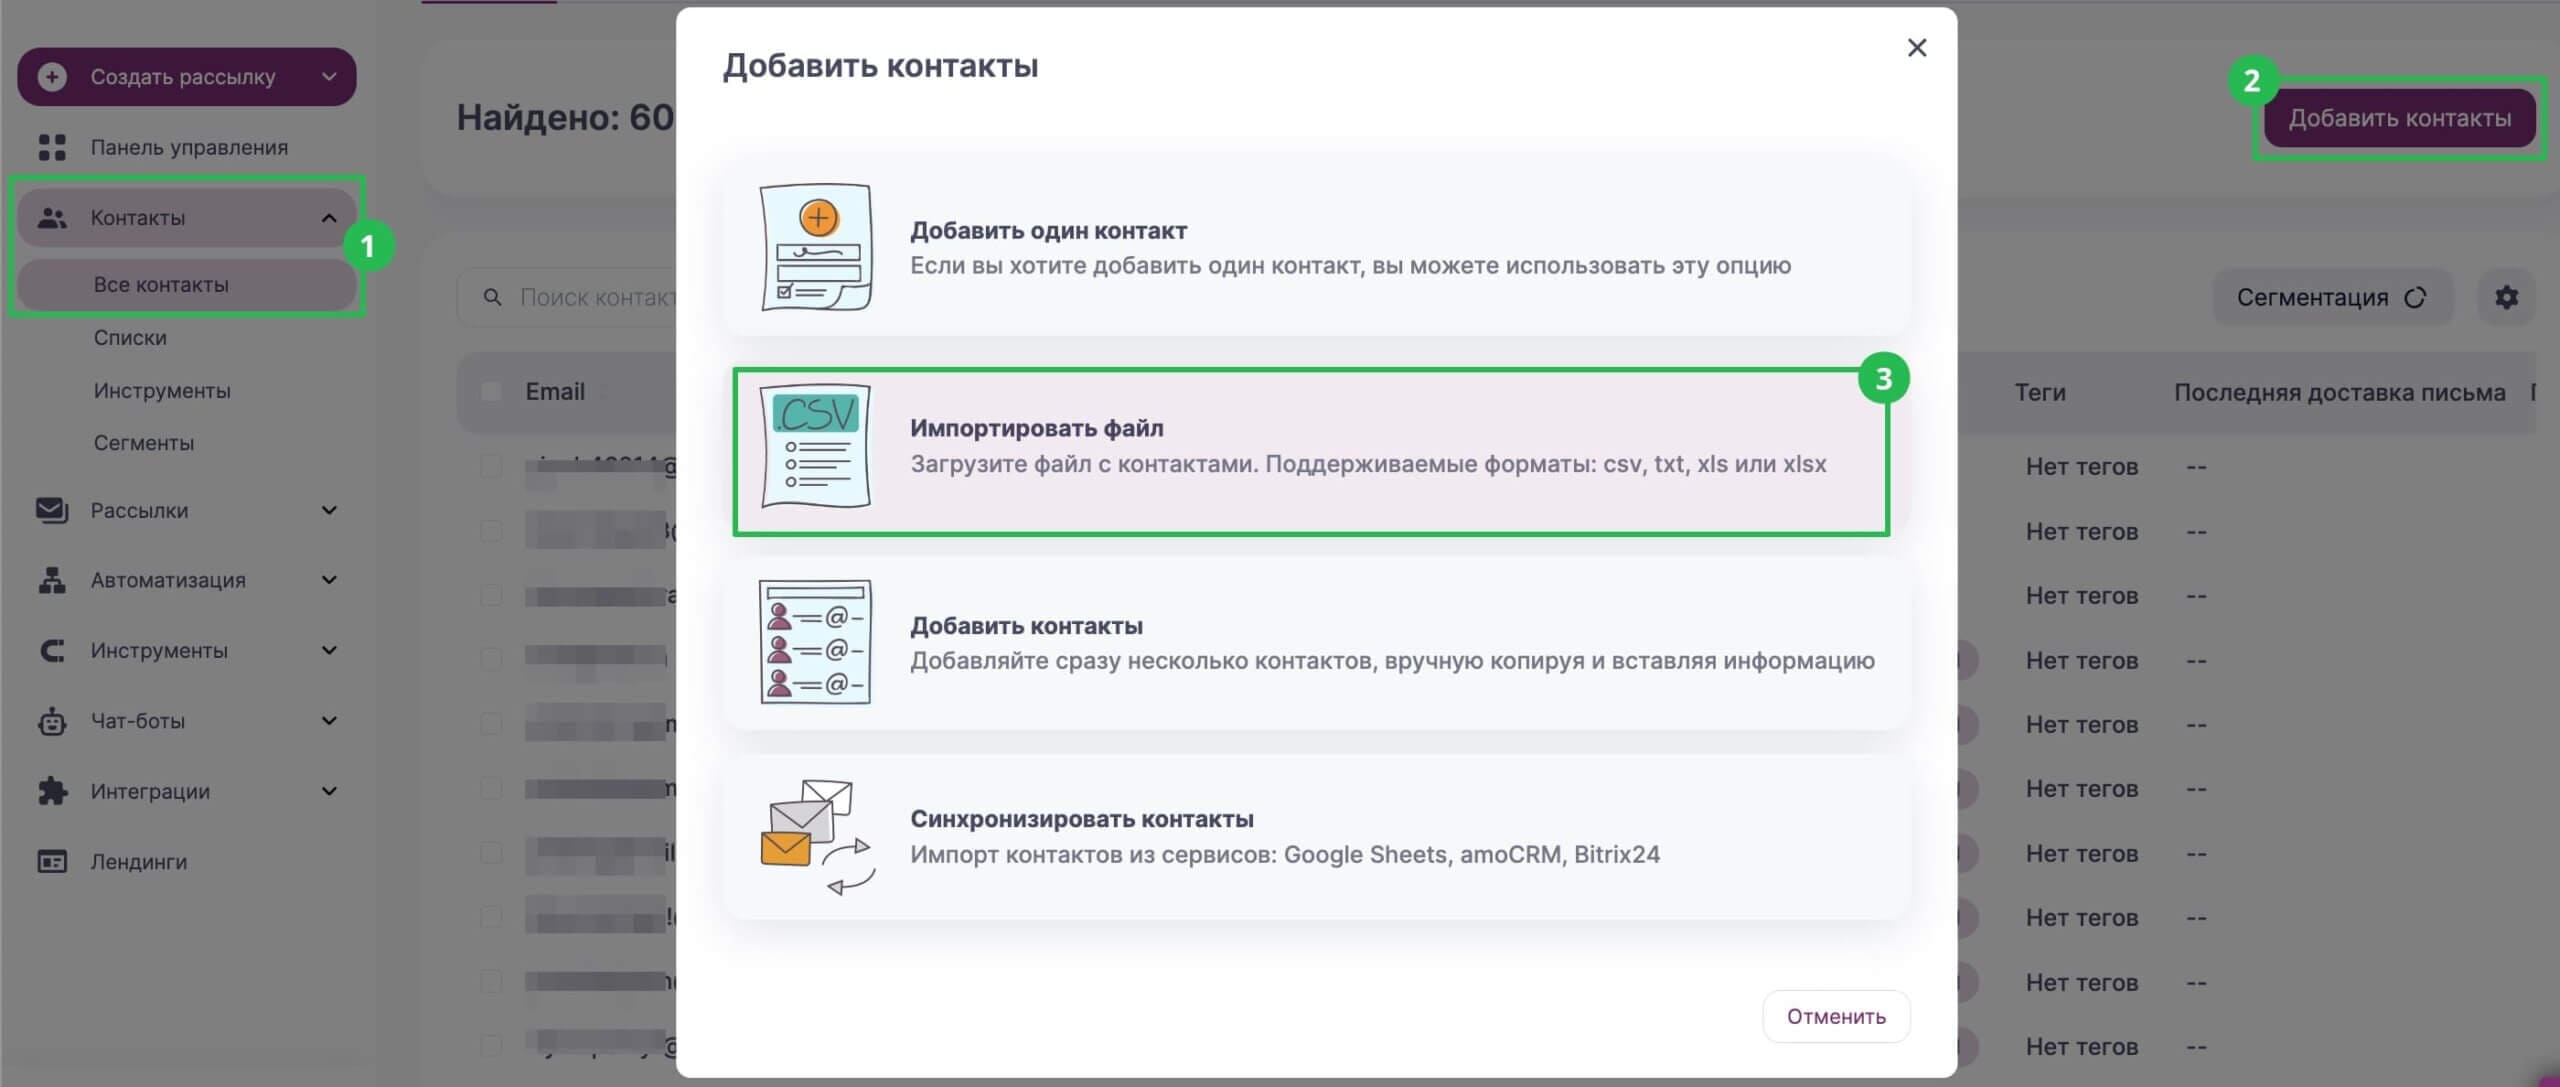
Task: Toggle the select-all checkbox beside Email header
Action: tap(491, 391)
